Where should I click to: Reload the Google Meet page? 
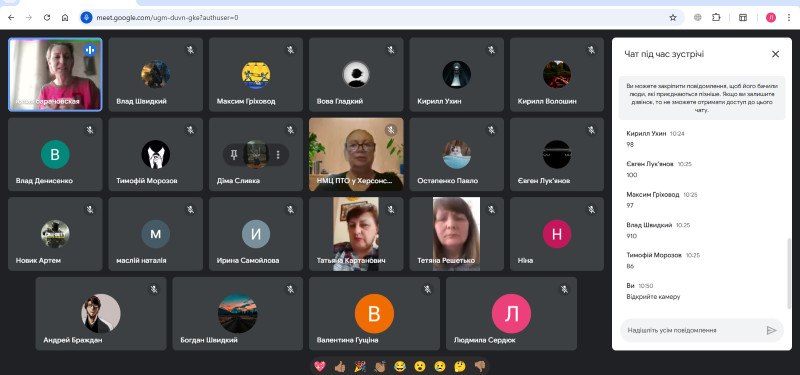47,17
